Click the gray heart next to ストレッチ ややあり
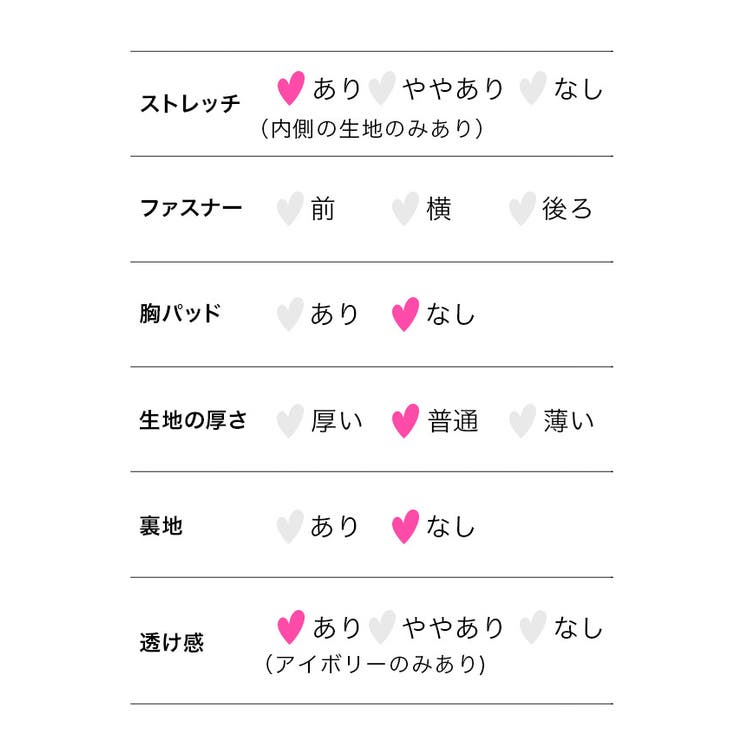 tap(382, 88)
